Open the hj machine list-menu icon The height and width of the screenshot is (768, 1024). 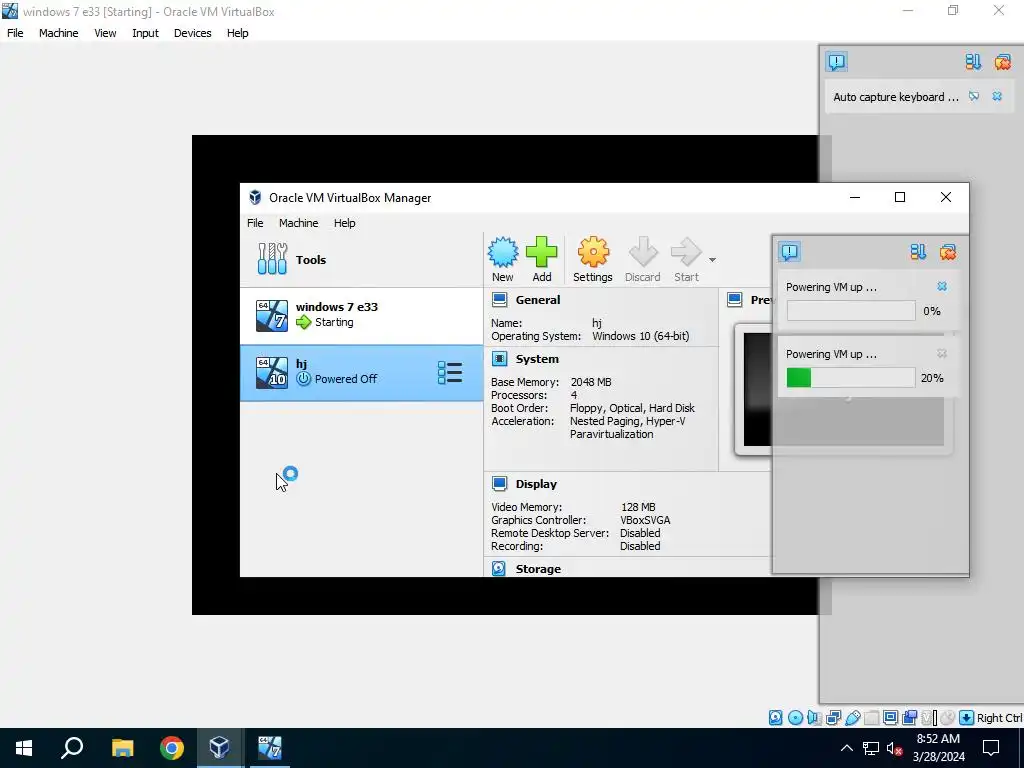[450, 372]
